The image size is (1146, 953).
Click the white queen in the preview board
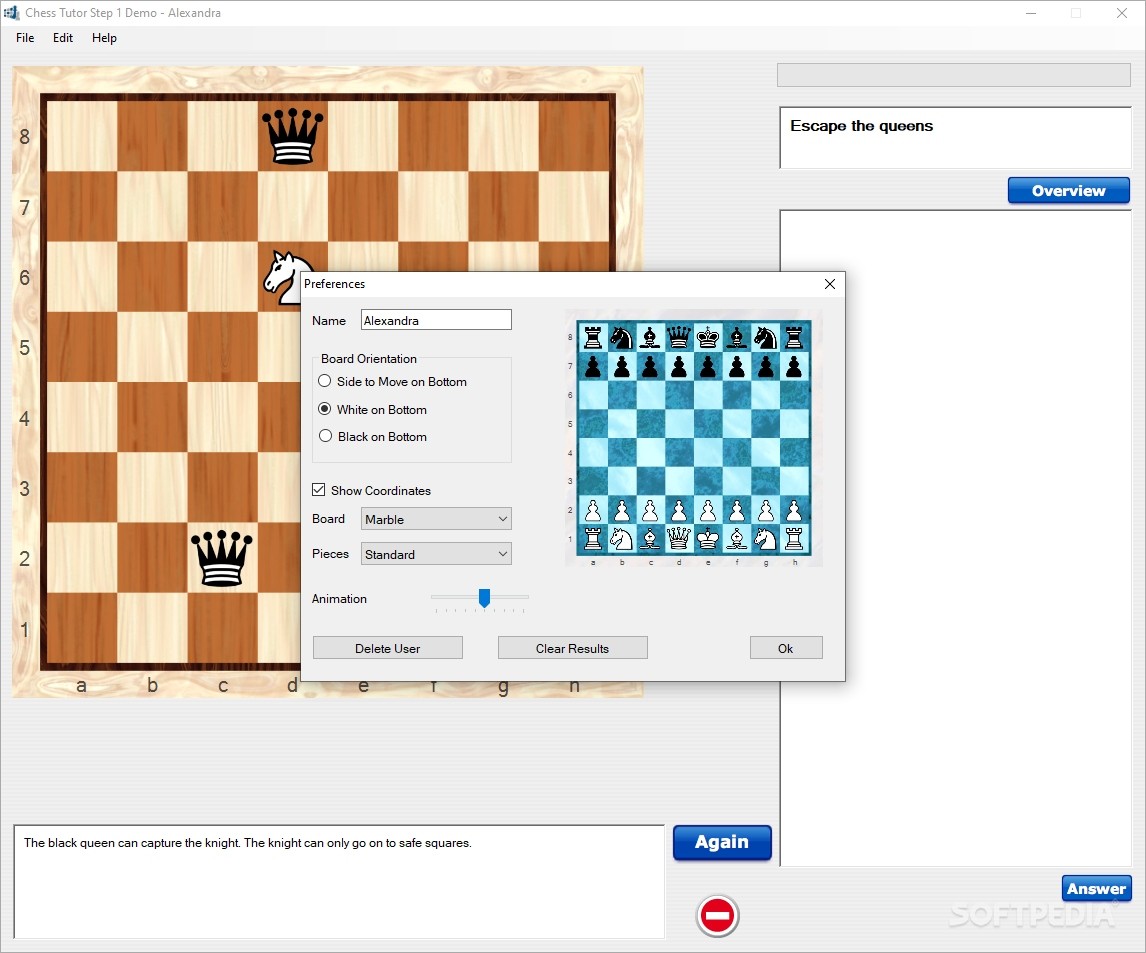pyautogui.click(x=679, y=539)
